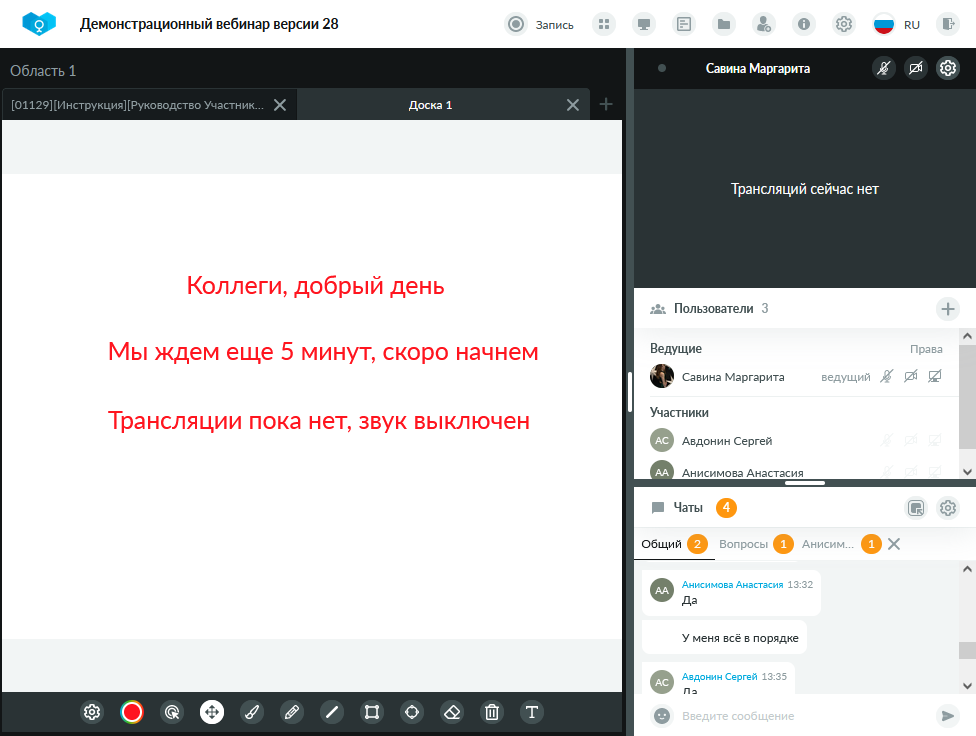Viewport: 976px width, 736px height.
Task: Open the emoji picker smiley icon
Action: coord(662,715)
